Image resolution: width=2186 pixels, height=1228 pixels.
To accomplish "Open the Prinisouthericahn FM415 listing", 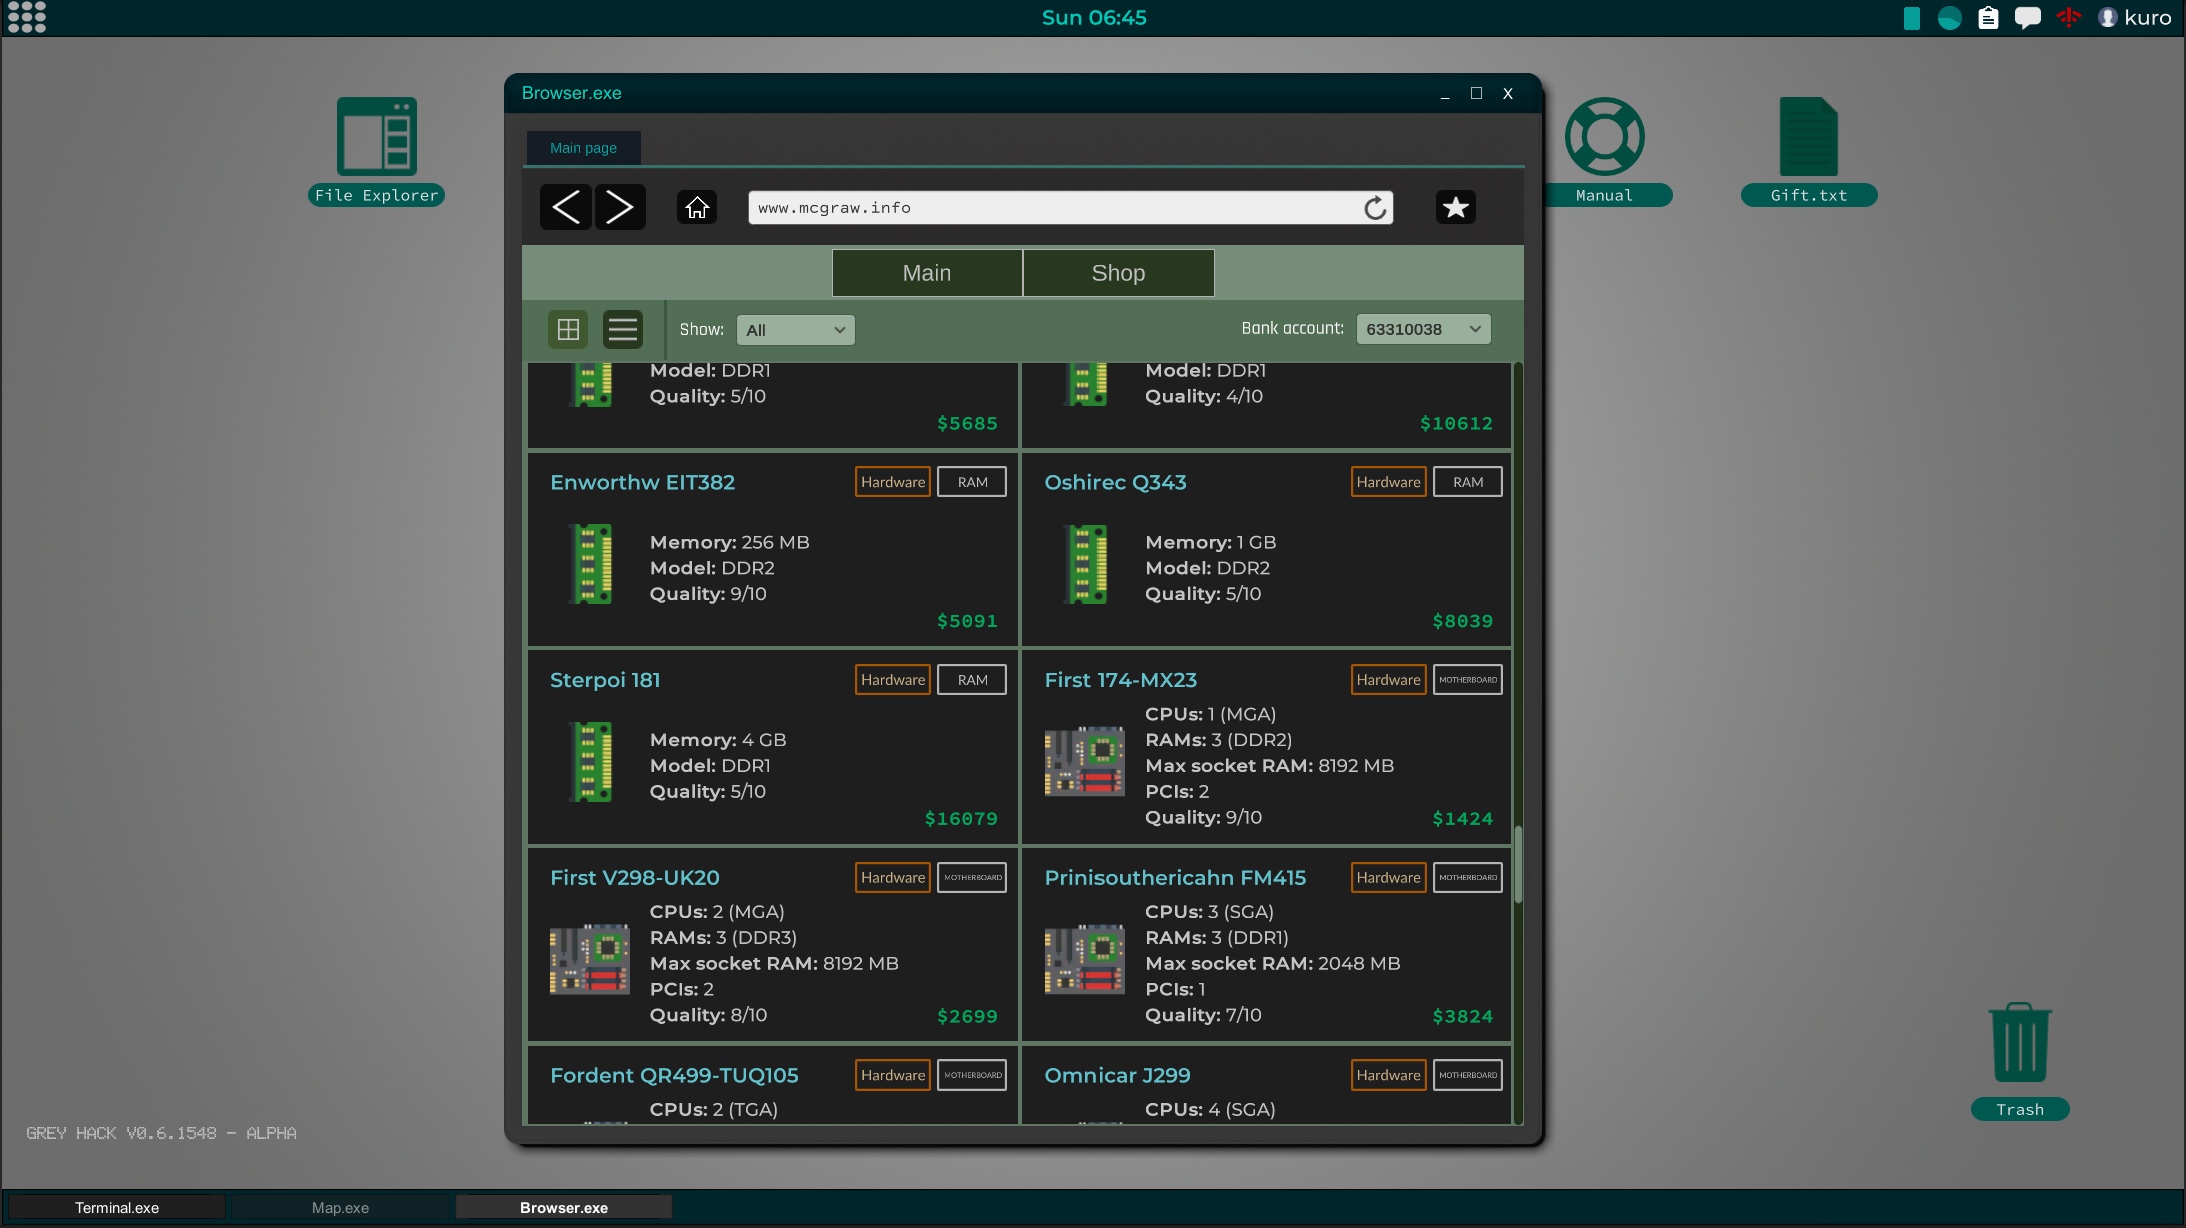I will click(1174, 875).
